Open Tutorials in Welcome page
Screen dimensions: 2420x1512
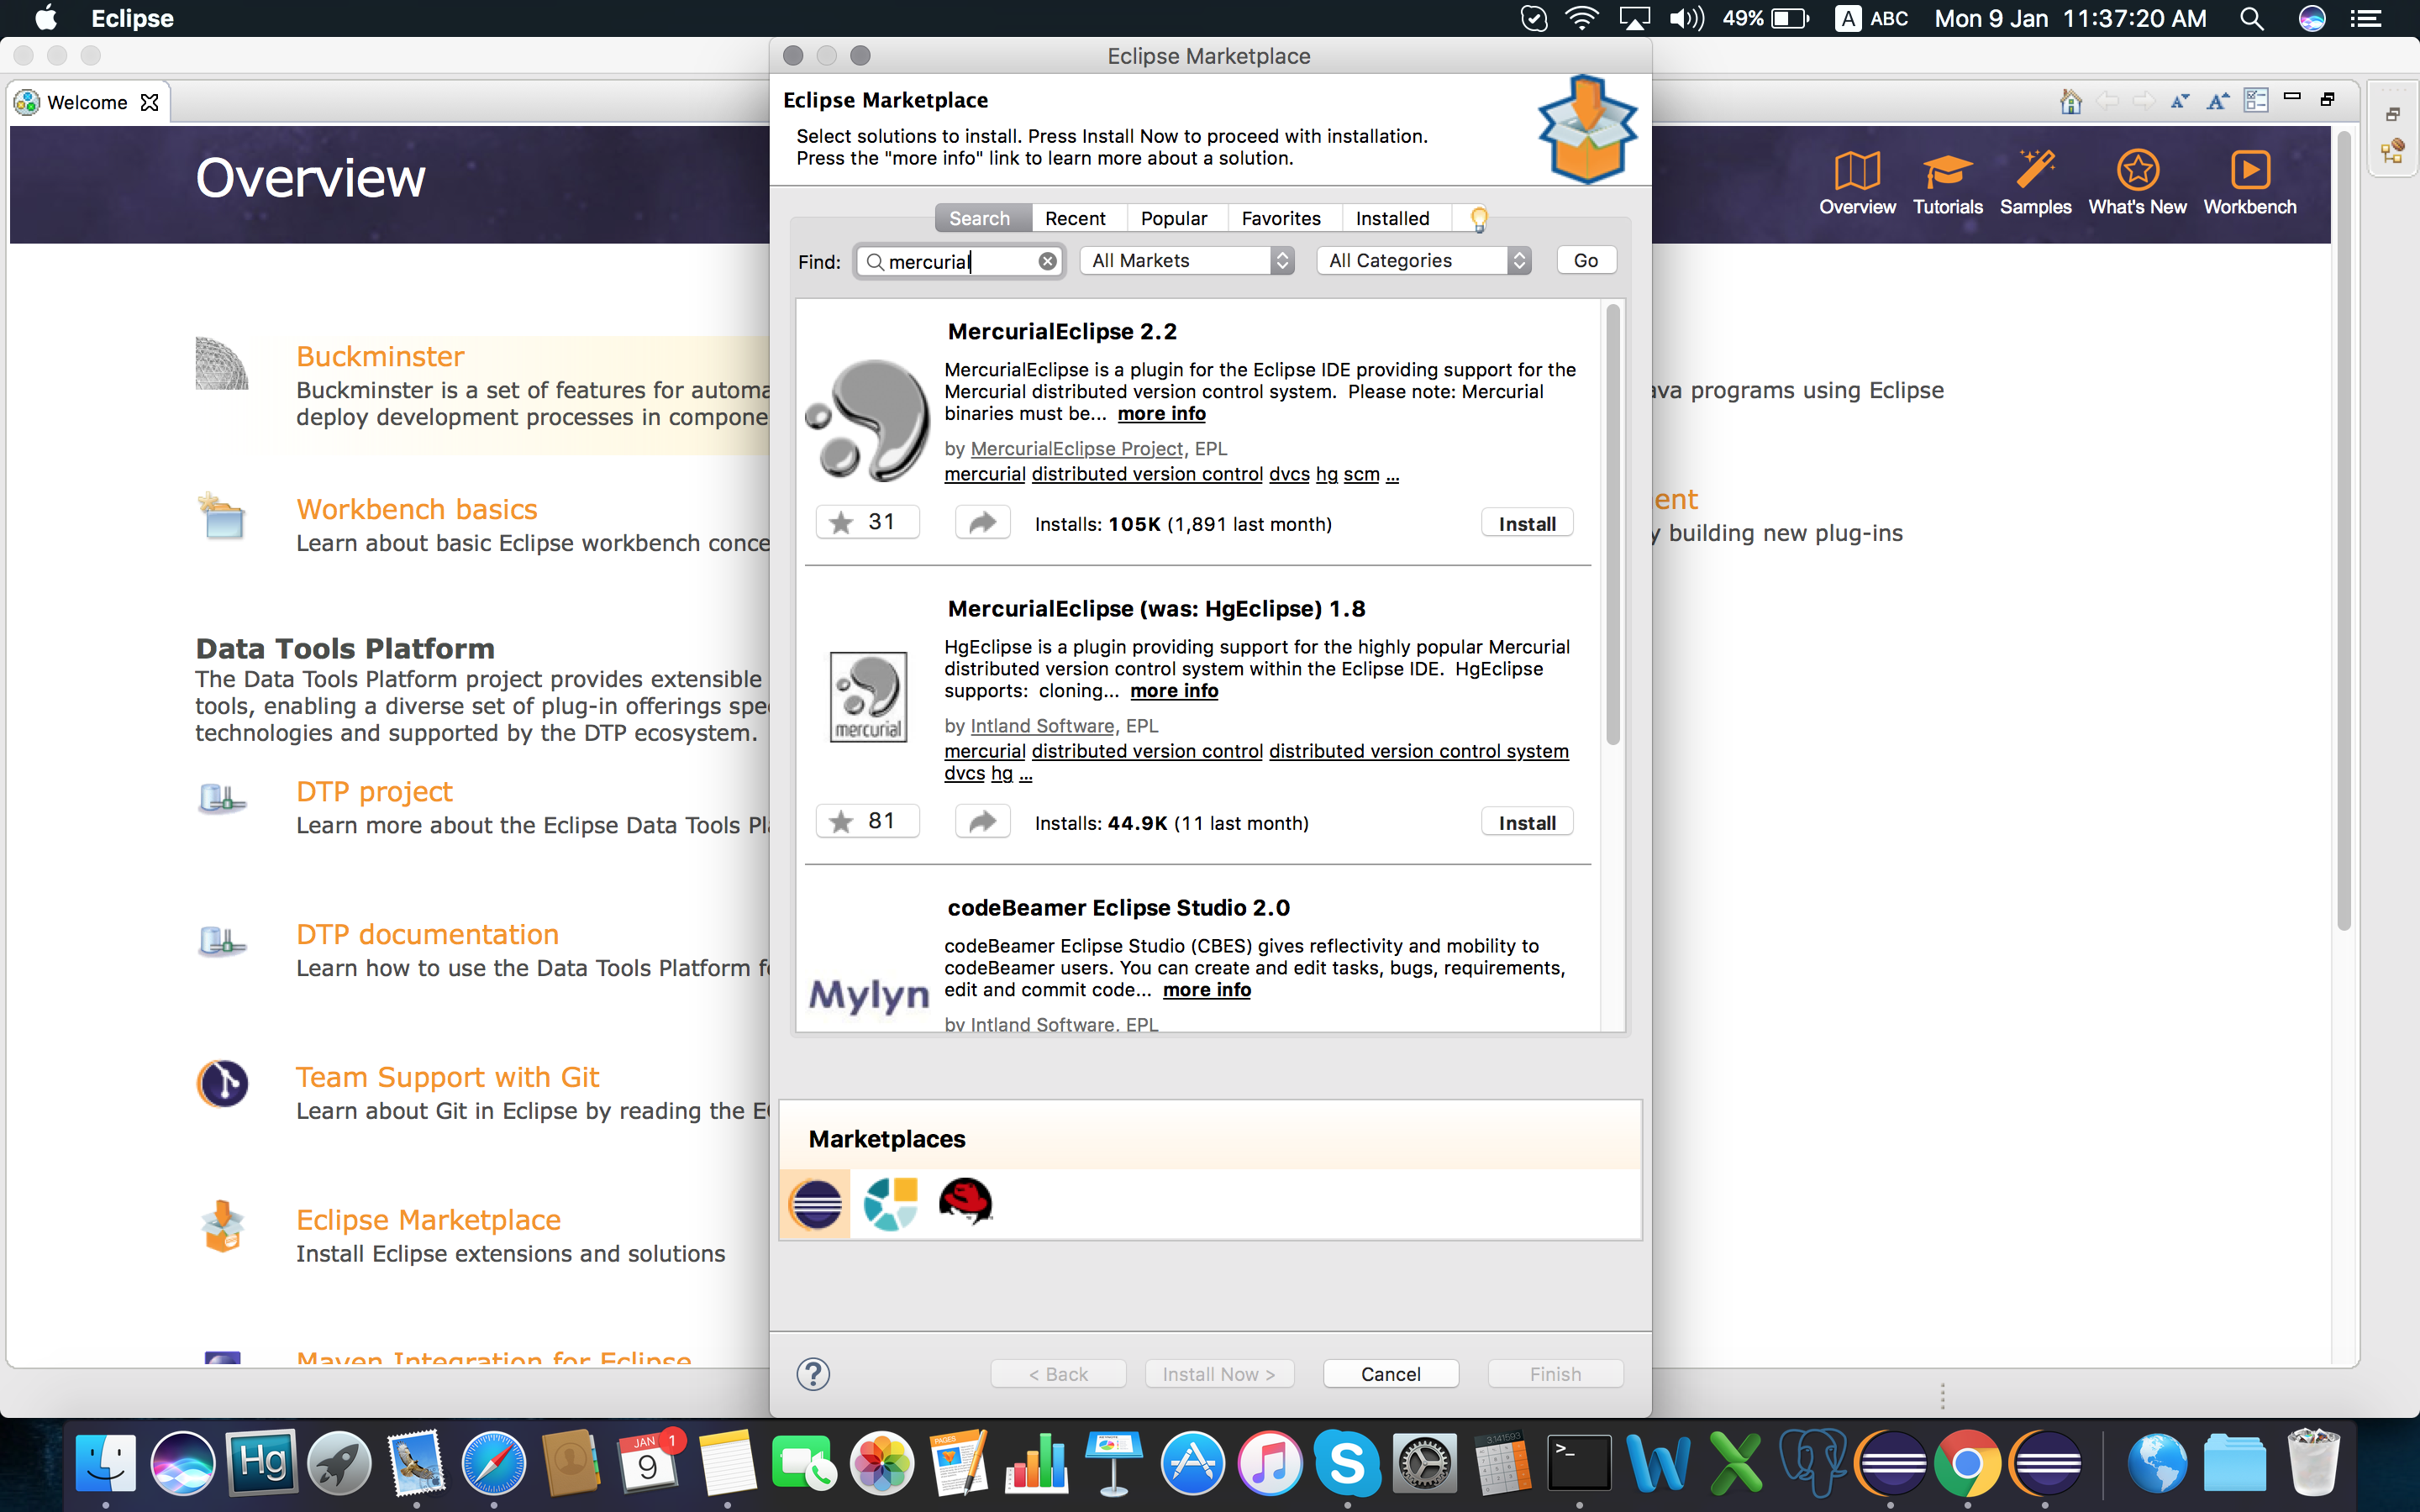[x=1947, y=183]
